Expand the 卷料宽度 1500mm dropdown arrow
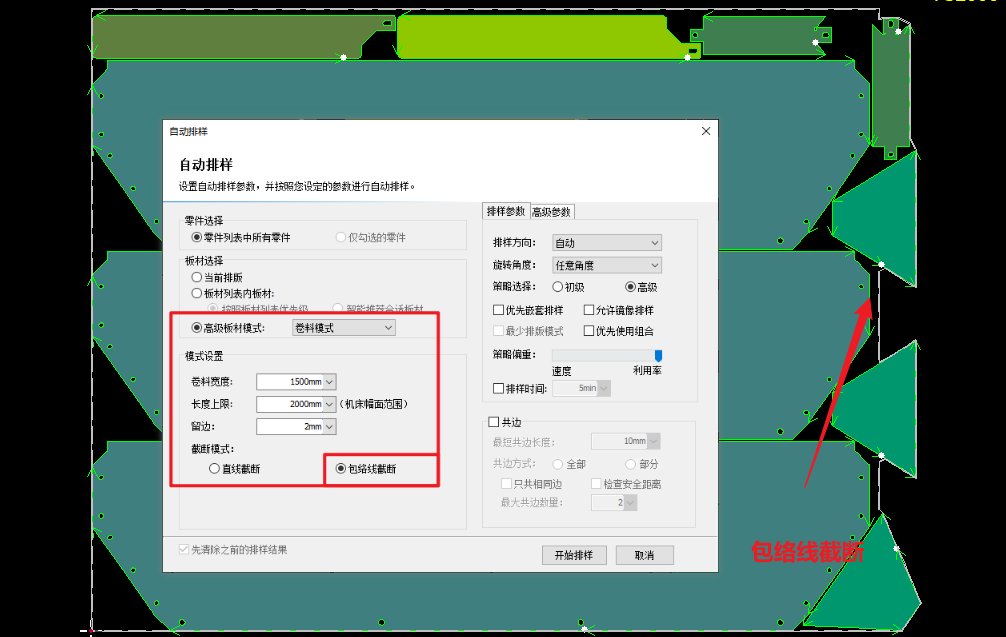 tap(329, 381)
